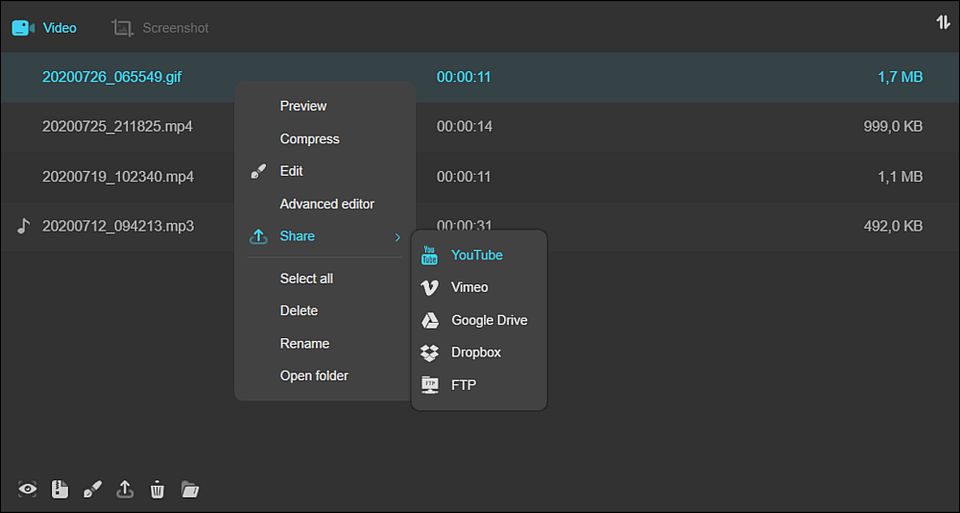Click the open folder icon in bottom toolbar
The height and width of the screenshot is (513, 960).
(190, 489)
